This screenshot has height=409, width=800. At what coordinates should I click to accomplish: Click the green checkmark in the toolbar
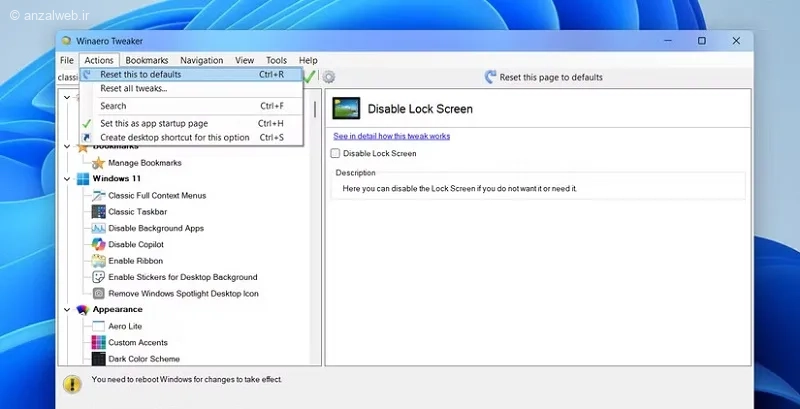pos(309,77)
